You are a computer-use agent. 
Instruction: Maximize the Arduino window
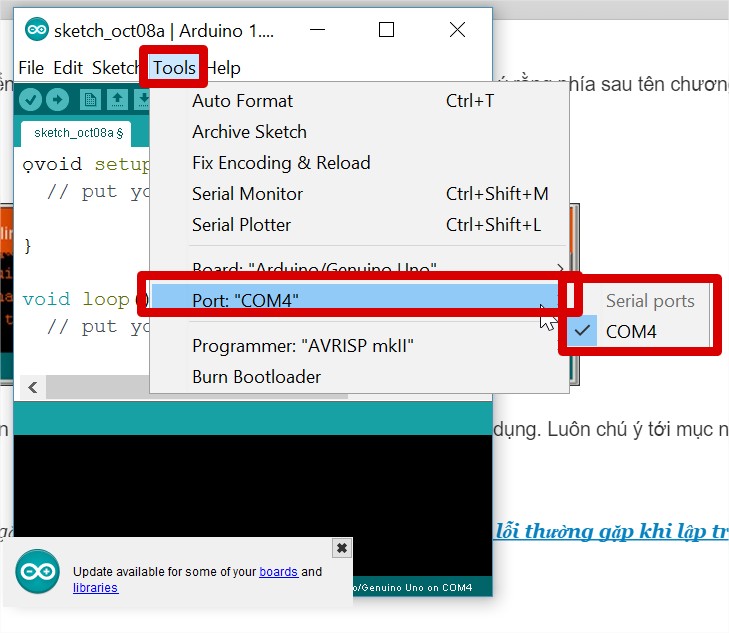coord(386,30)
